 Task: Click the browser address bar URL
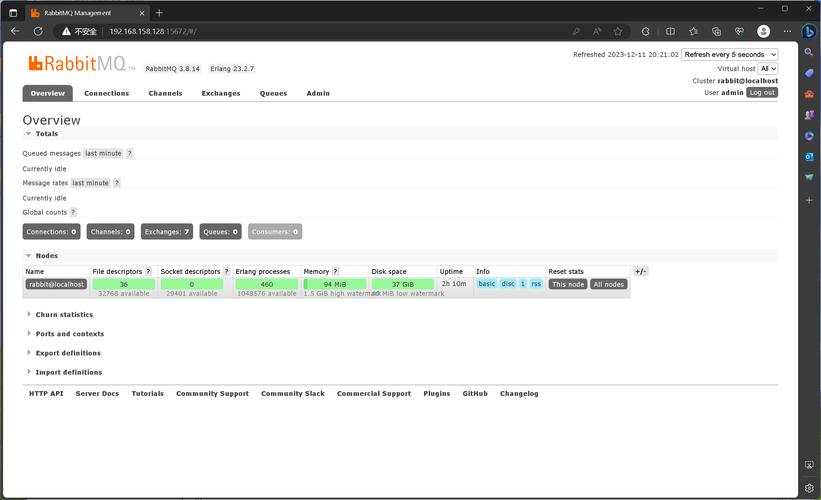(x=153, y=31)
